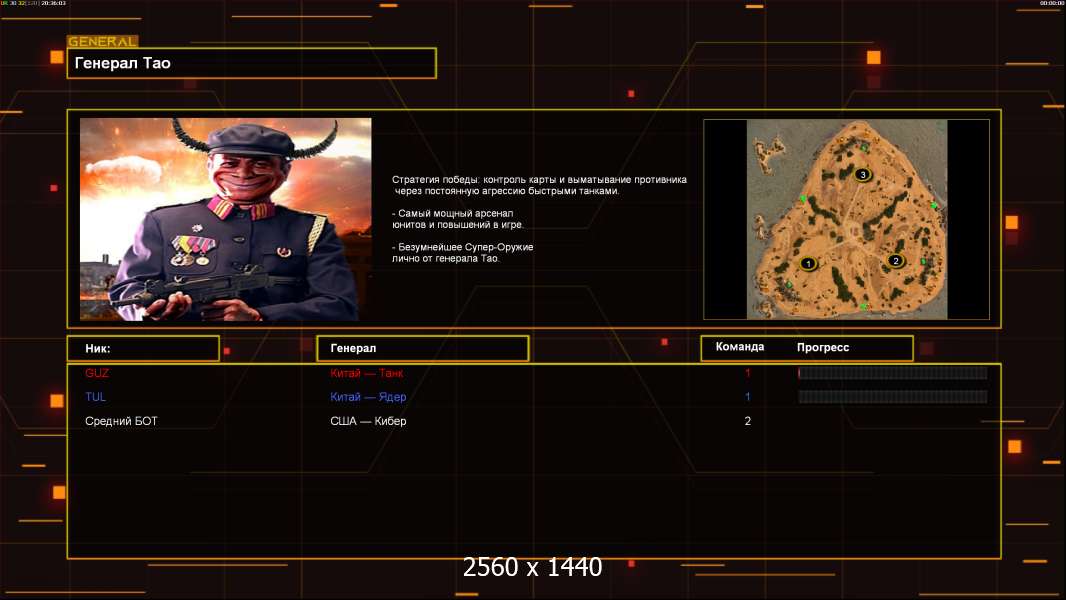Click start position 3 on map
1066x600 pixels.
coord(863,175)
